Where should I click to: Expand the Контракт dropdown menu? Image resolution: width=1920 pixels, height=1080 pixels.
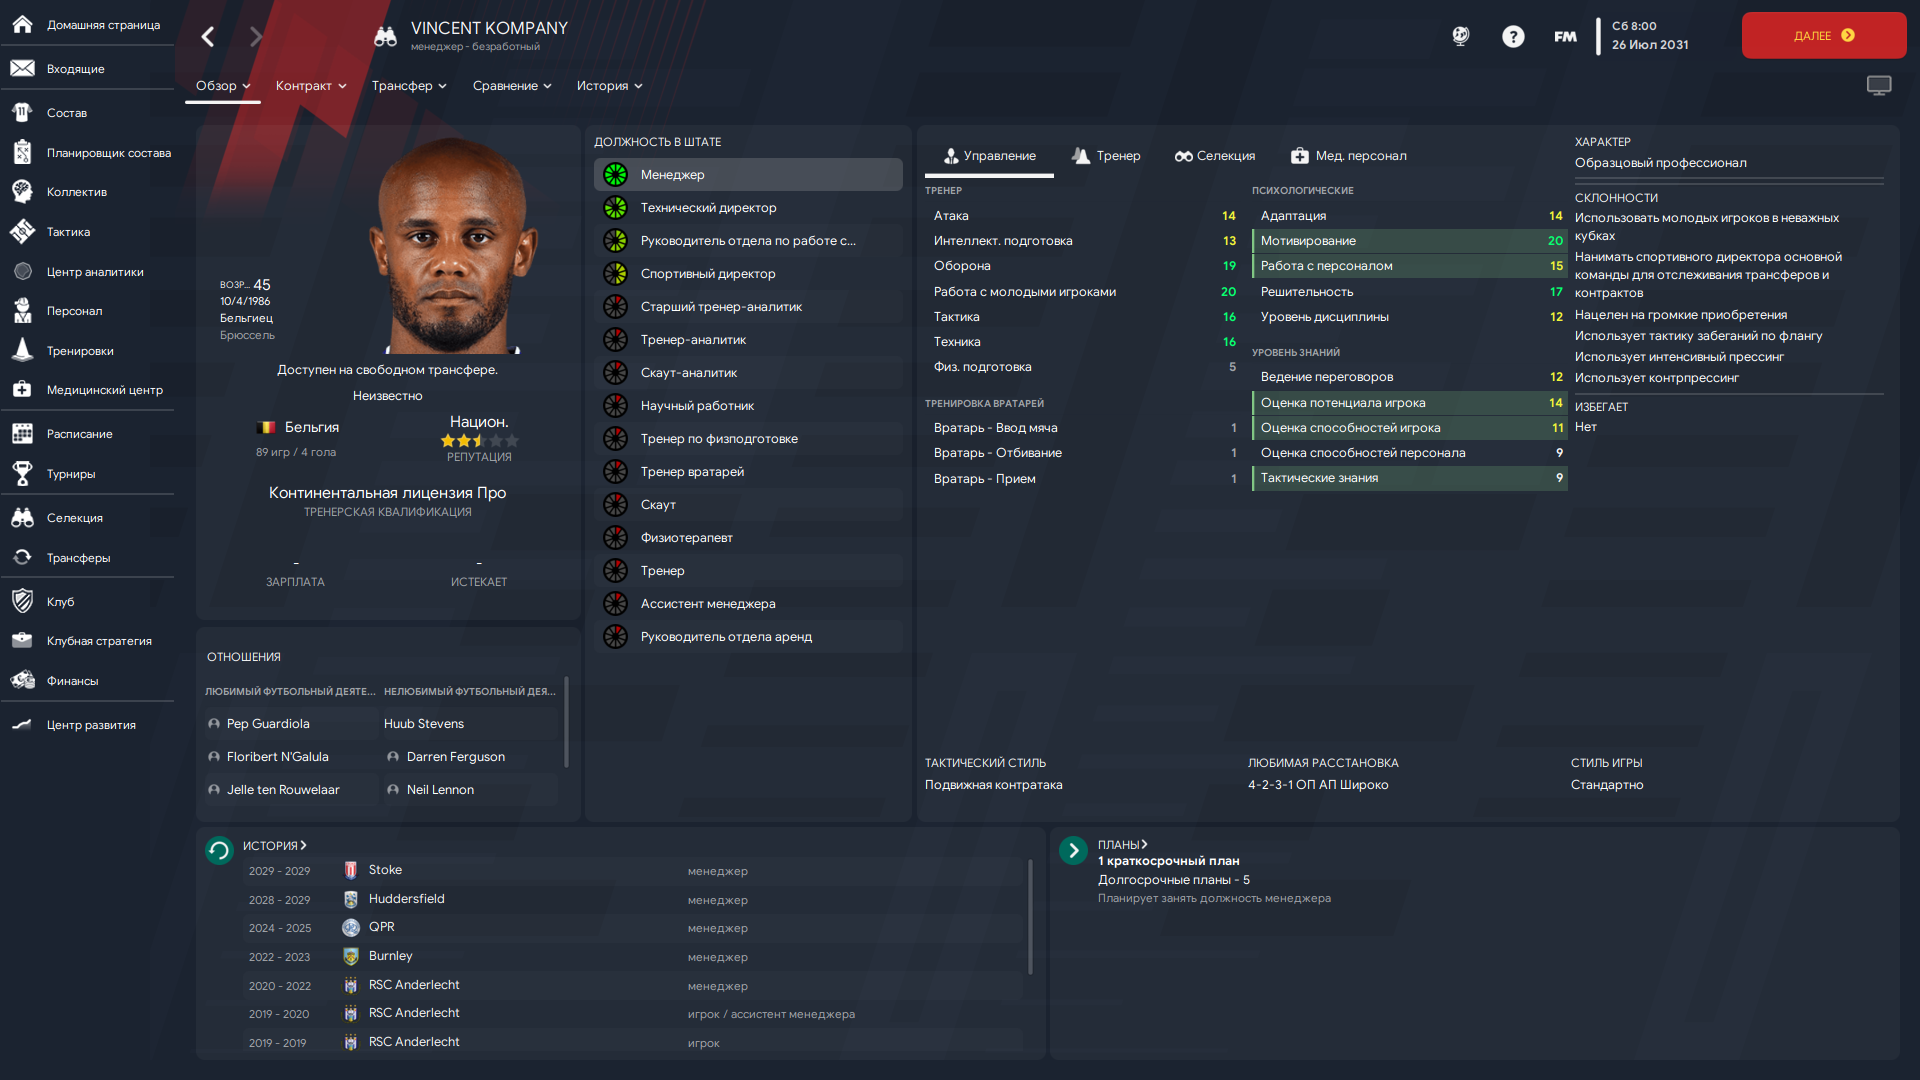tap(311, 86)
